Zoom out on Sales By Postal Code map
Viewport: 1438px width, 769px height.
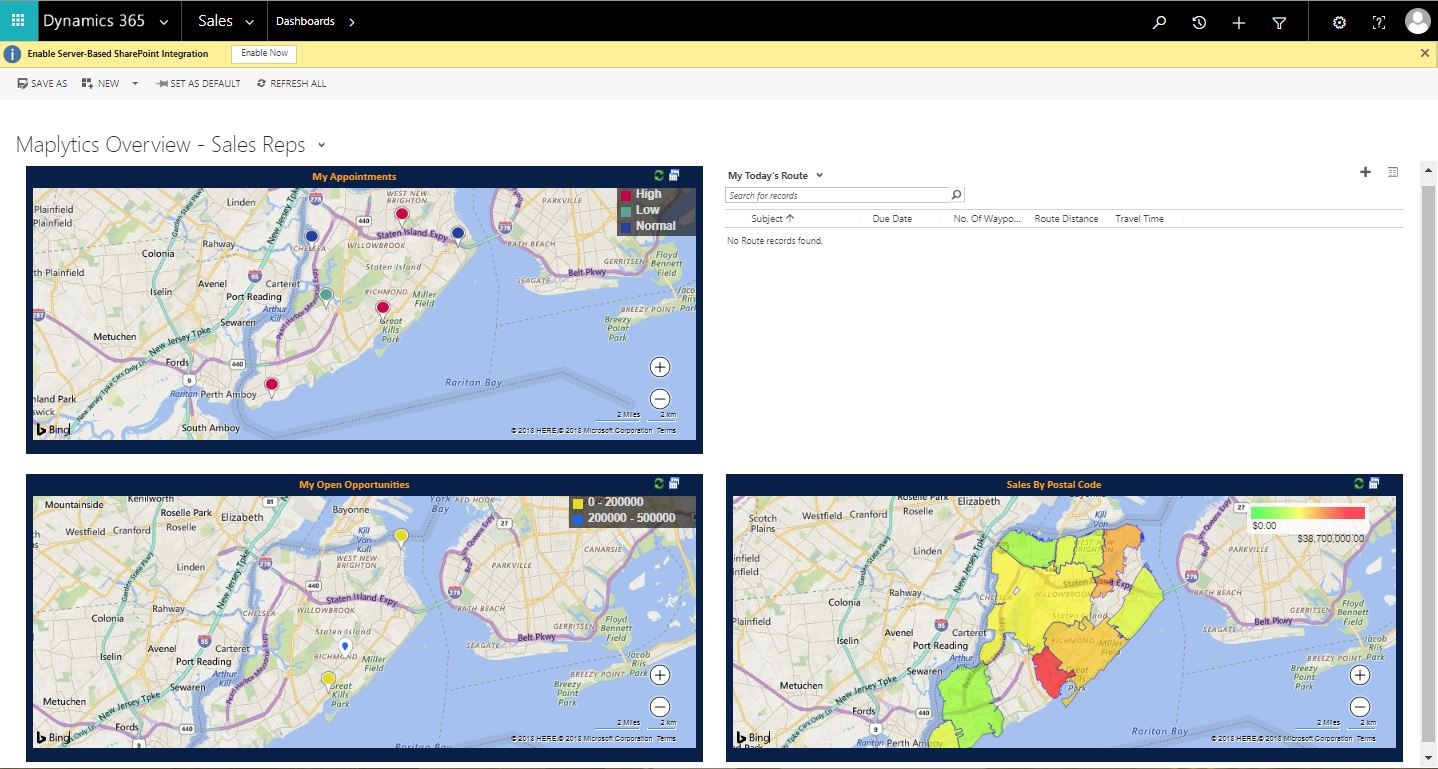(x=1360, y=707)
